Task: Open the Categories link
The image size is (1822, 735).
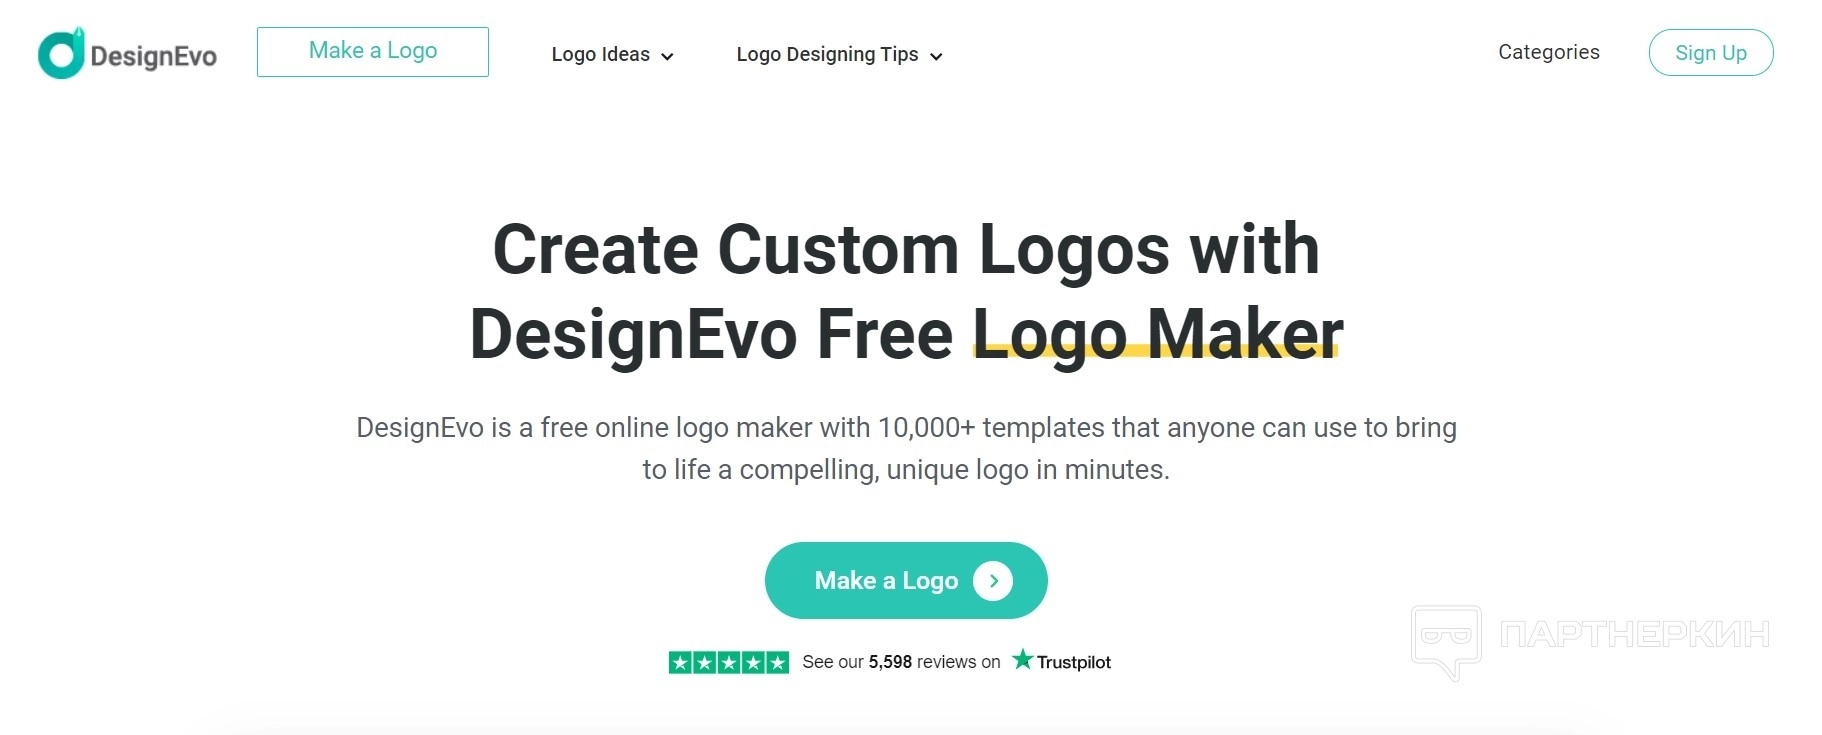Action: (x=1548, y=52)
